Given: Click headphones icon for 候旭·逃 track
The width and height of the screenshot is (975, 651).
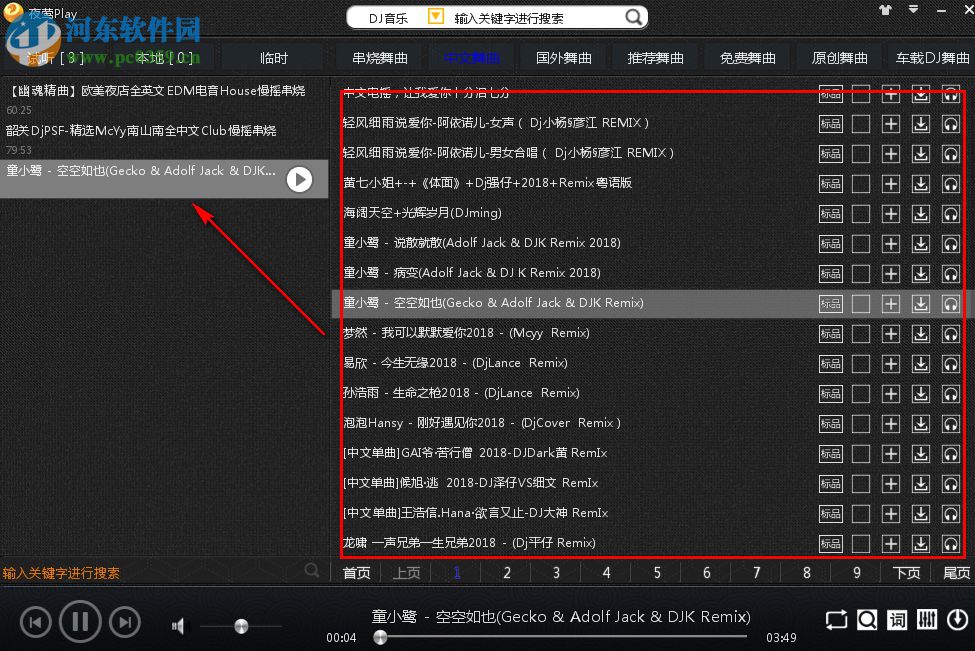Looking at the screenshot, I should click(x=951, y=484).
